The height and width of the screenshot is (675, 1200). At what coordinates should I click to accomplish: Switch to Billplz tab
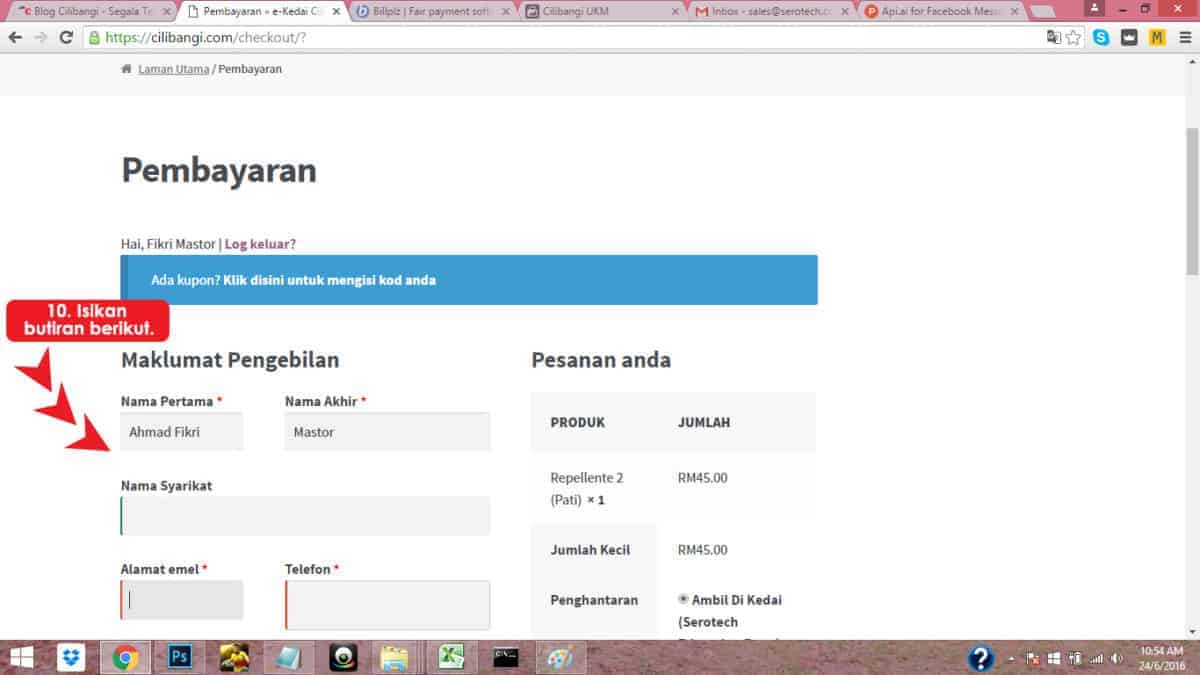pos(430,11)
